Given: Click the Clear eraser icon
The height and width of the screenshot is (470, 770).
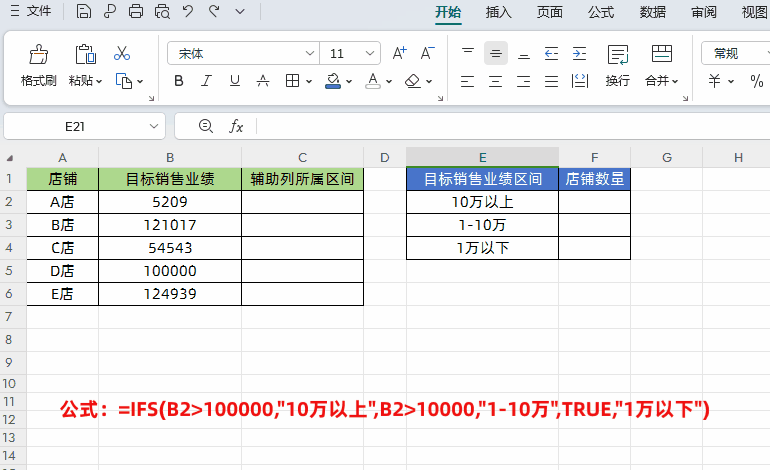Looking at the screenshot, I should tap(413, 81).
